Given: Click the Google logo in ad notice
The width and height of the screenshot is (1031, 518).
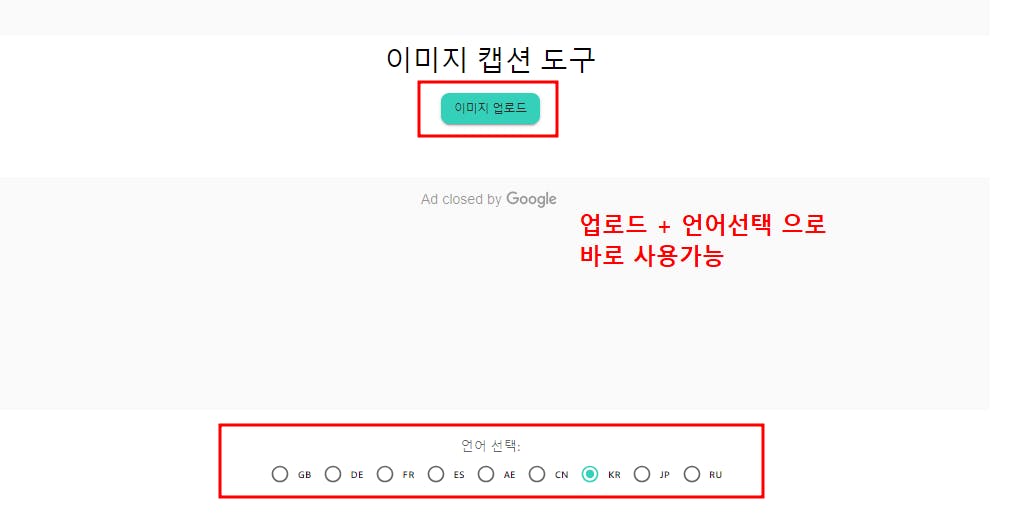Looking at the screenshot, I should (x=531, y=199).
